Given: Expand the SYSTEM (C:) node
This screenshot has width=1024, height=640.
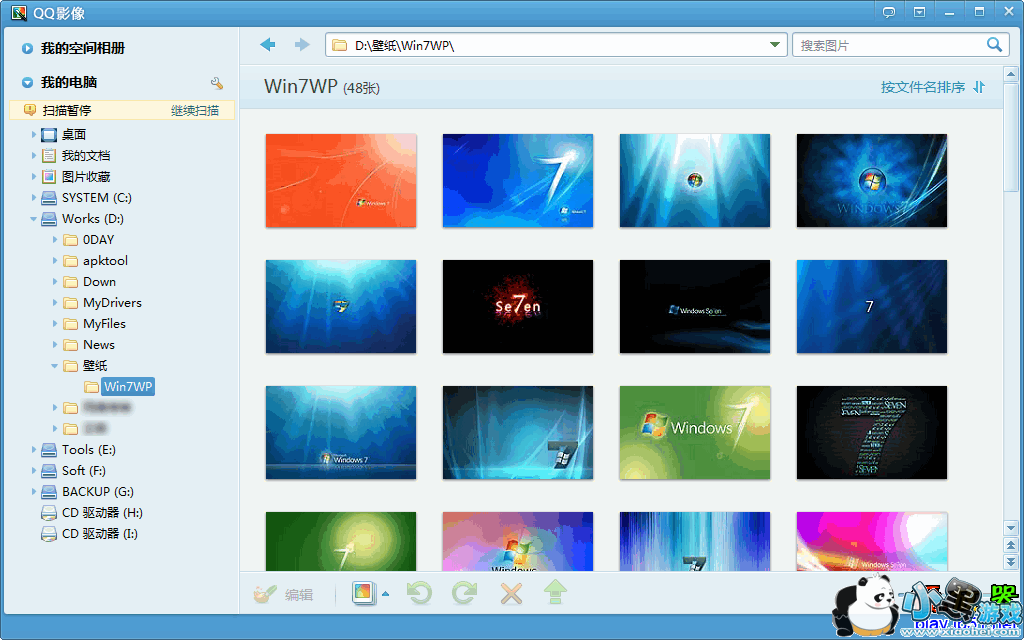Looking at the screenshot, I should pos(34,197).
